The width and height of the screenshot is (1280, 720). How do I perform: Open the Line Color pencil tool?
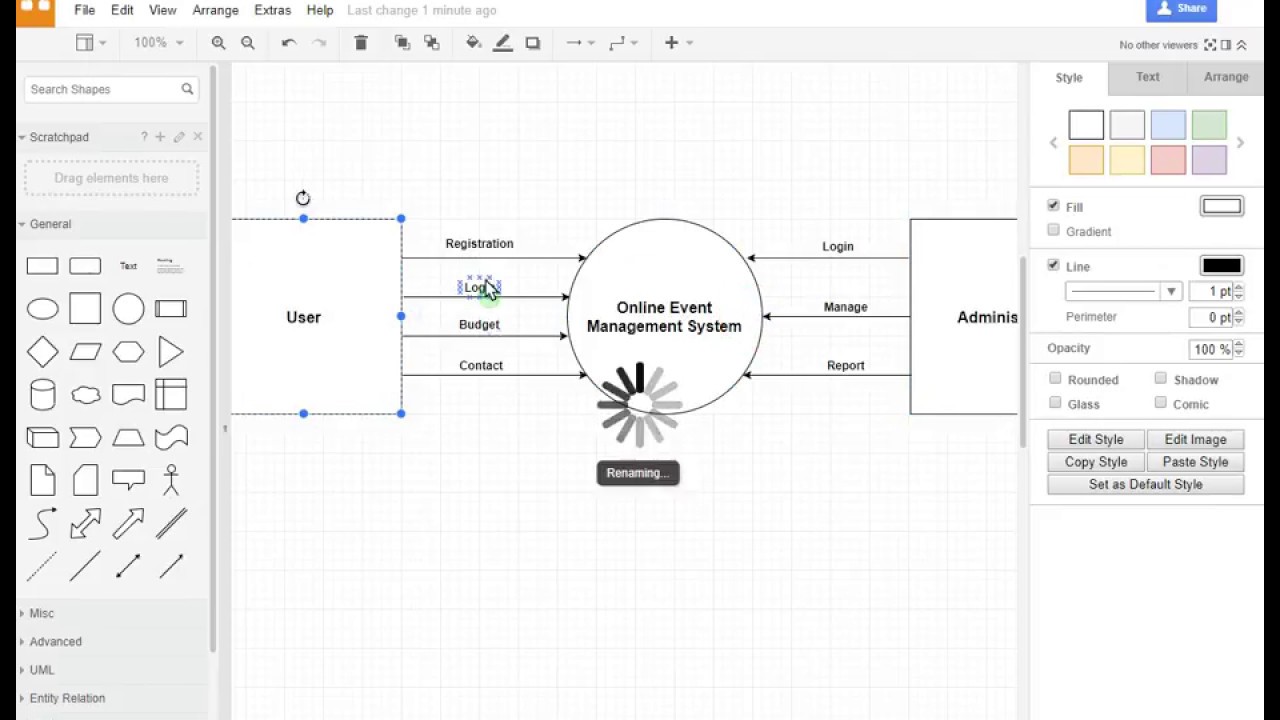click(x=503, y=42)
